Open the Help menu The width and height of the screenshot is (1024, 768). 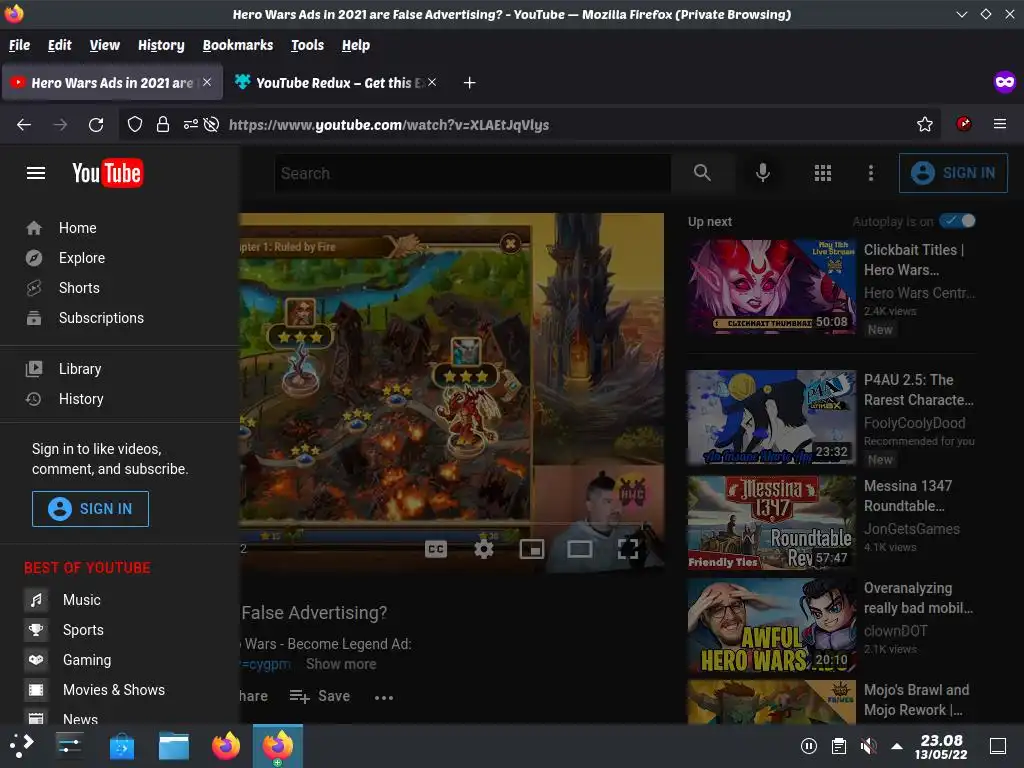356,45
